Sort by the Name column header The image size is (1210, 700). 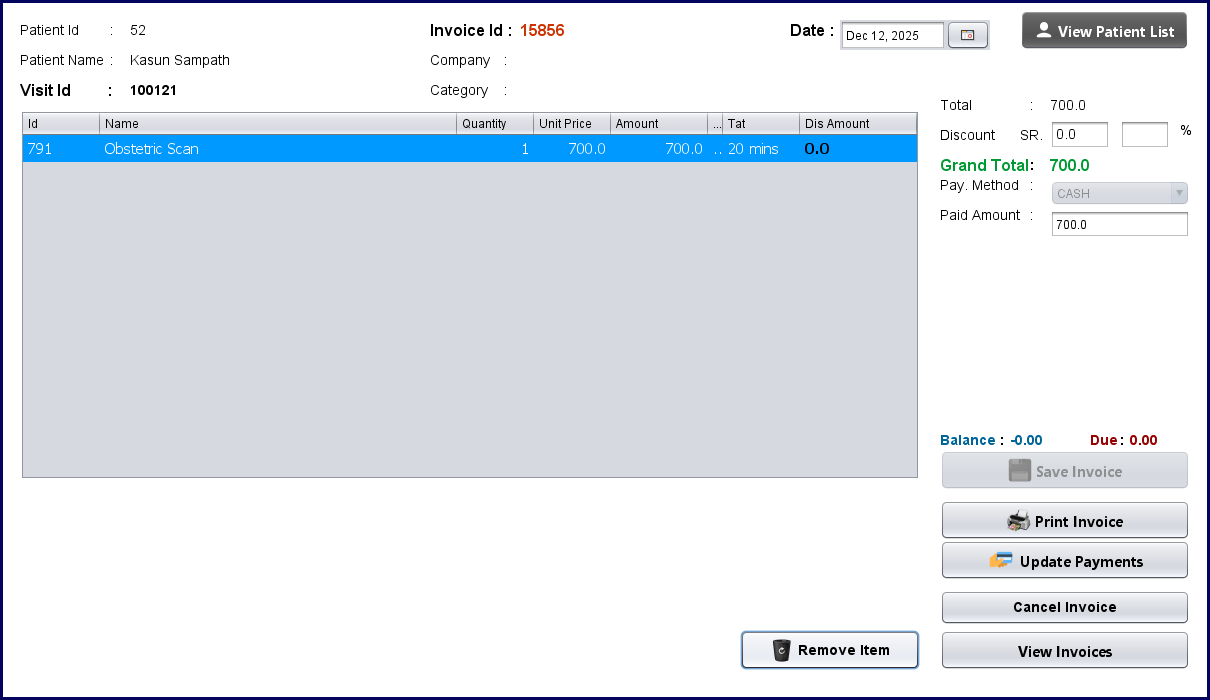(278, 124)
